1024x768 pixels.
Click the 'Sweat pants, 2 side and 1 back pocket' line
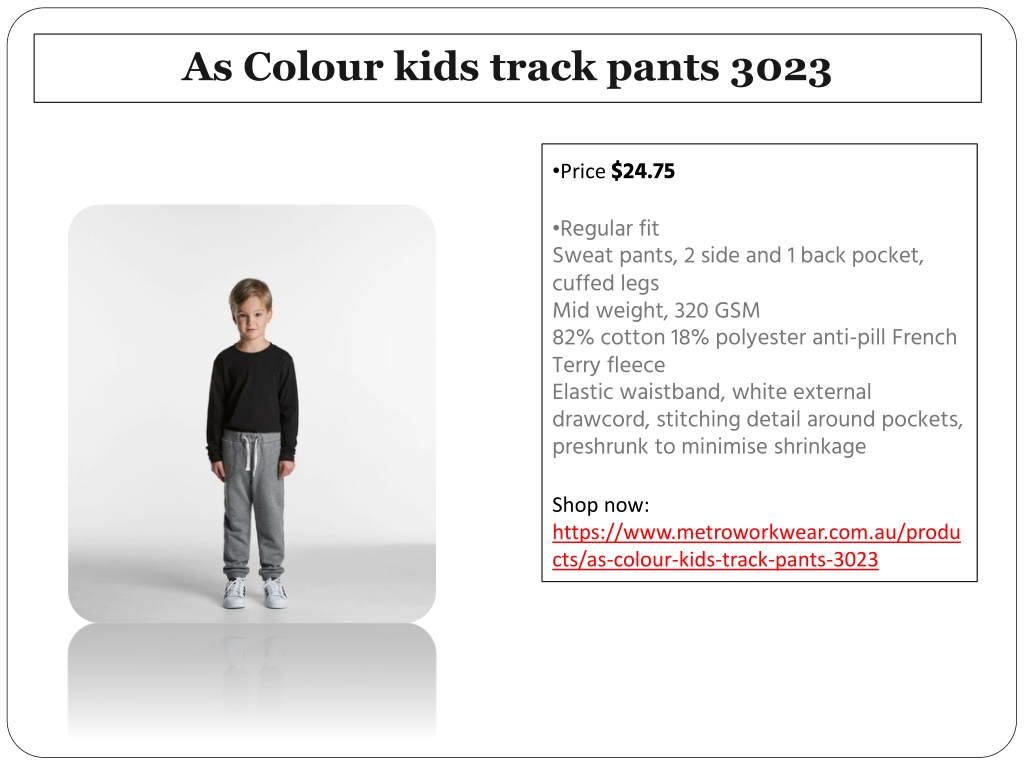(x=738, y=255)
